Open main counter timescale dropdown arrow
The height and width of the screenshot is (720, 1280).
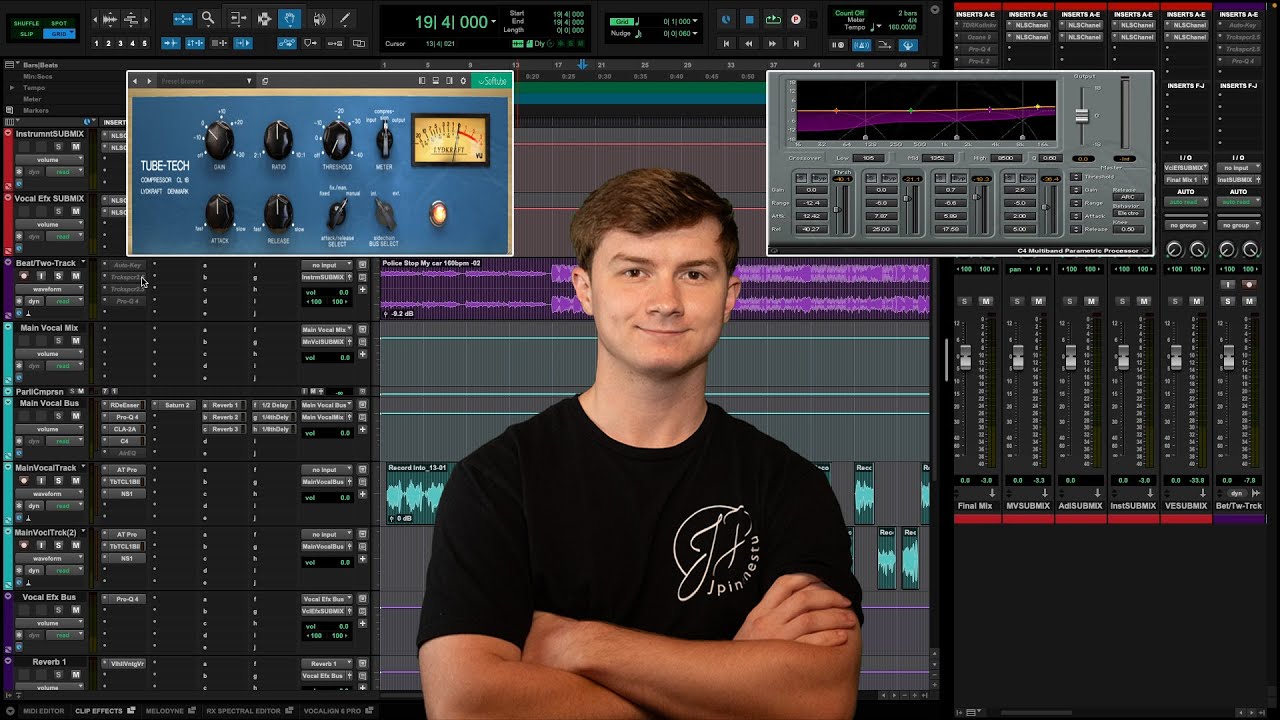coord(493,21)
